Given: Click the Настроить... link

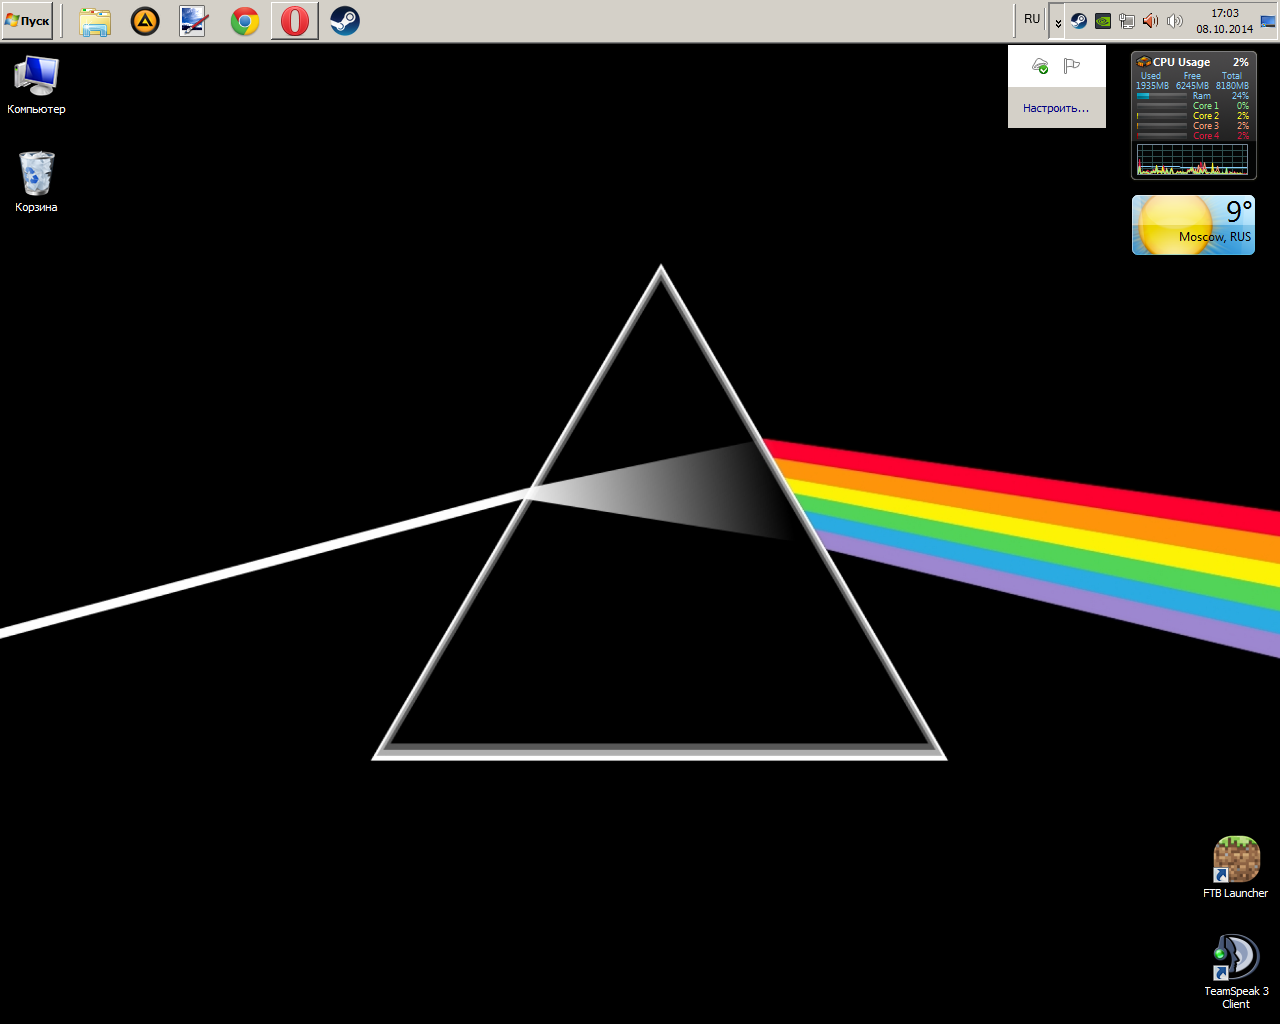Looking at the screenshot, I should pyautogui.click(x=1056, y=108).
